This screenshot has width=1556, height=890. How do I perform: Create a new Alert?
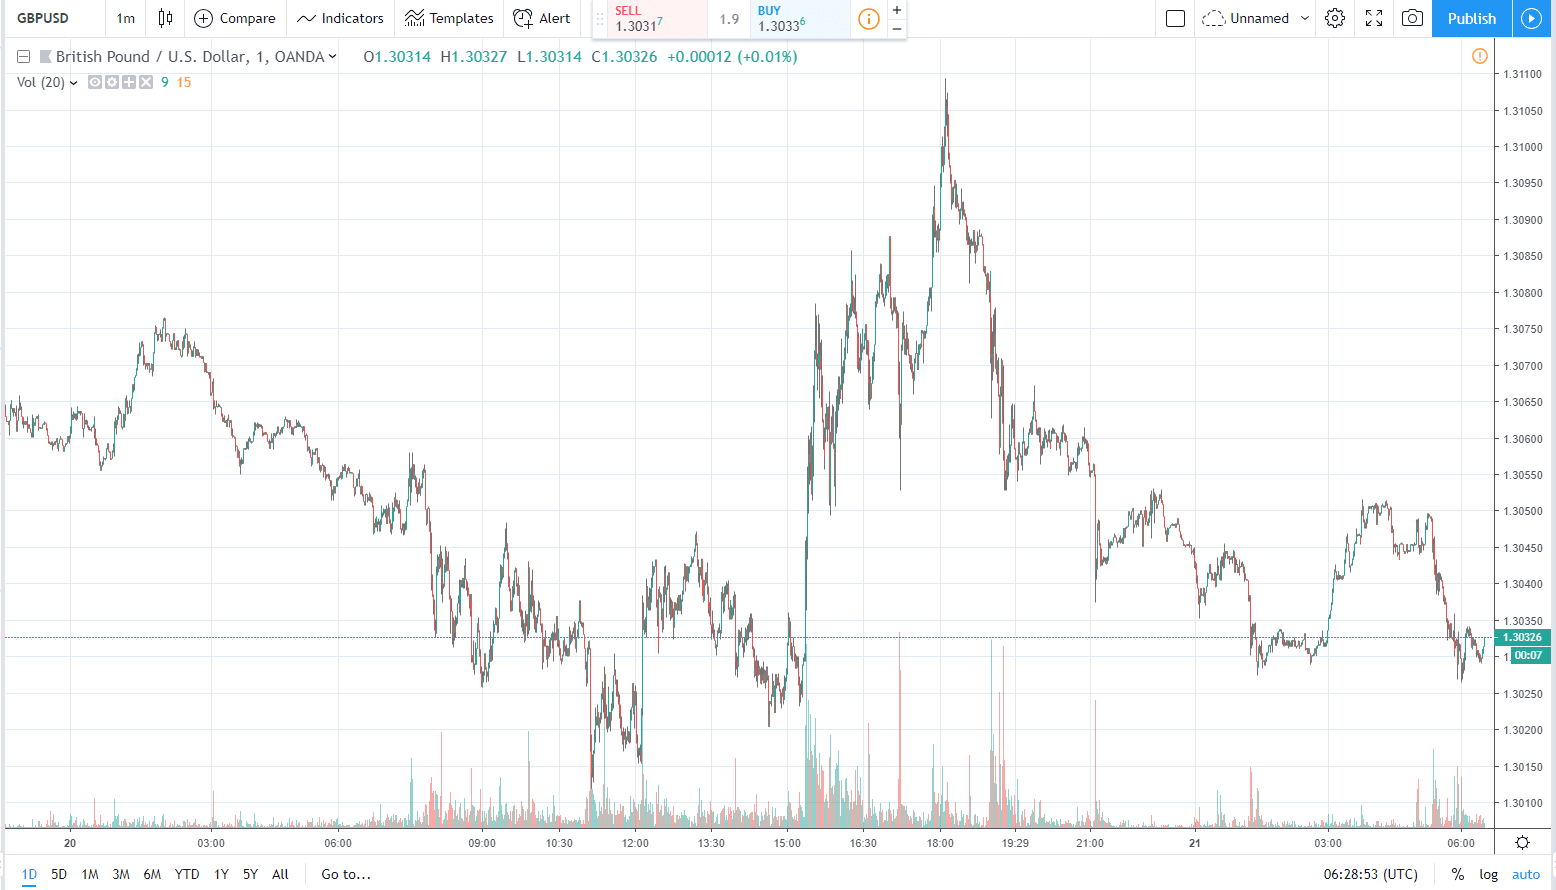pos(542,18)
